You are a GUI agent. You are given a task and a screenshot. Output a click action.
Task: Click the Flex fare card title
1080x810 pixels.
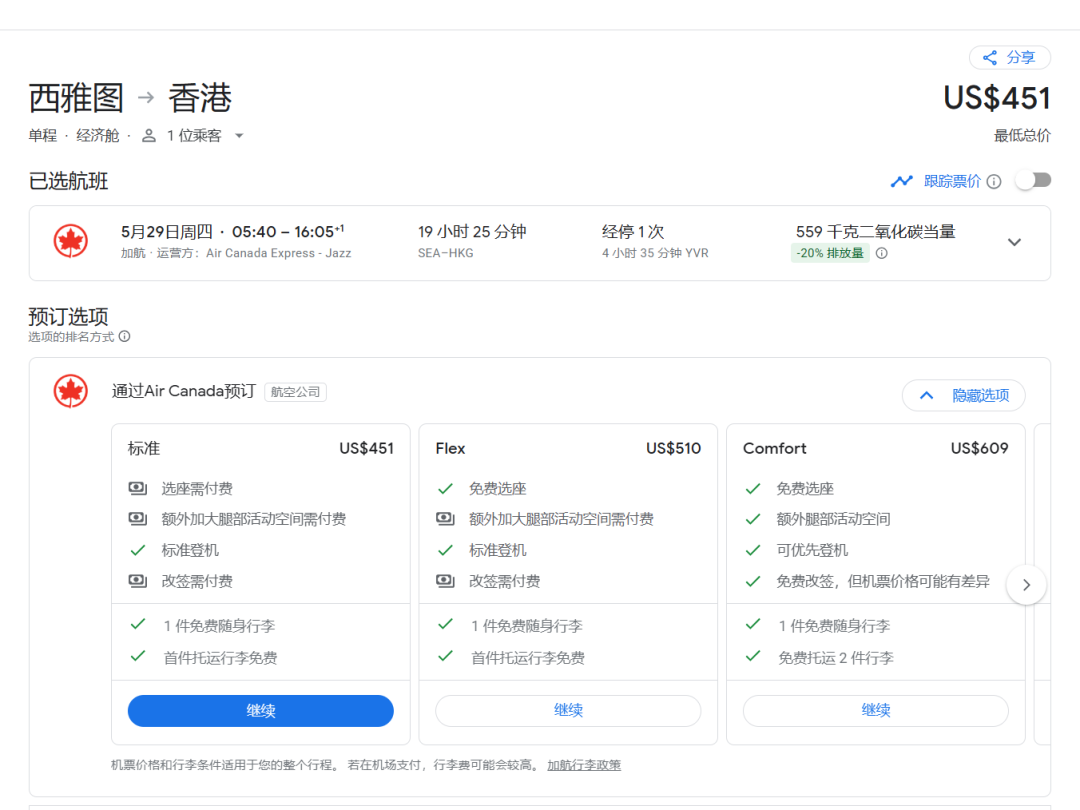coord(450,448)
